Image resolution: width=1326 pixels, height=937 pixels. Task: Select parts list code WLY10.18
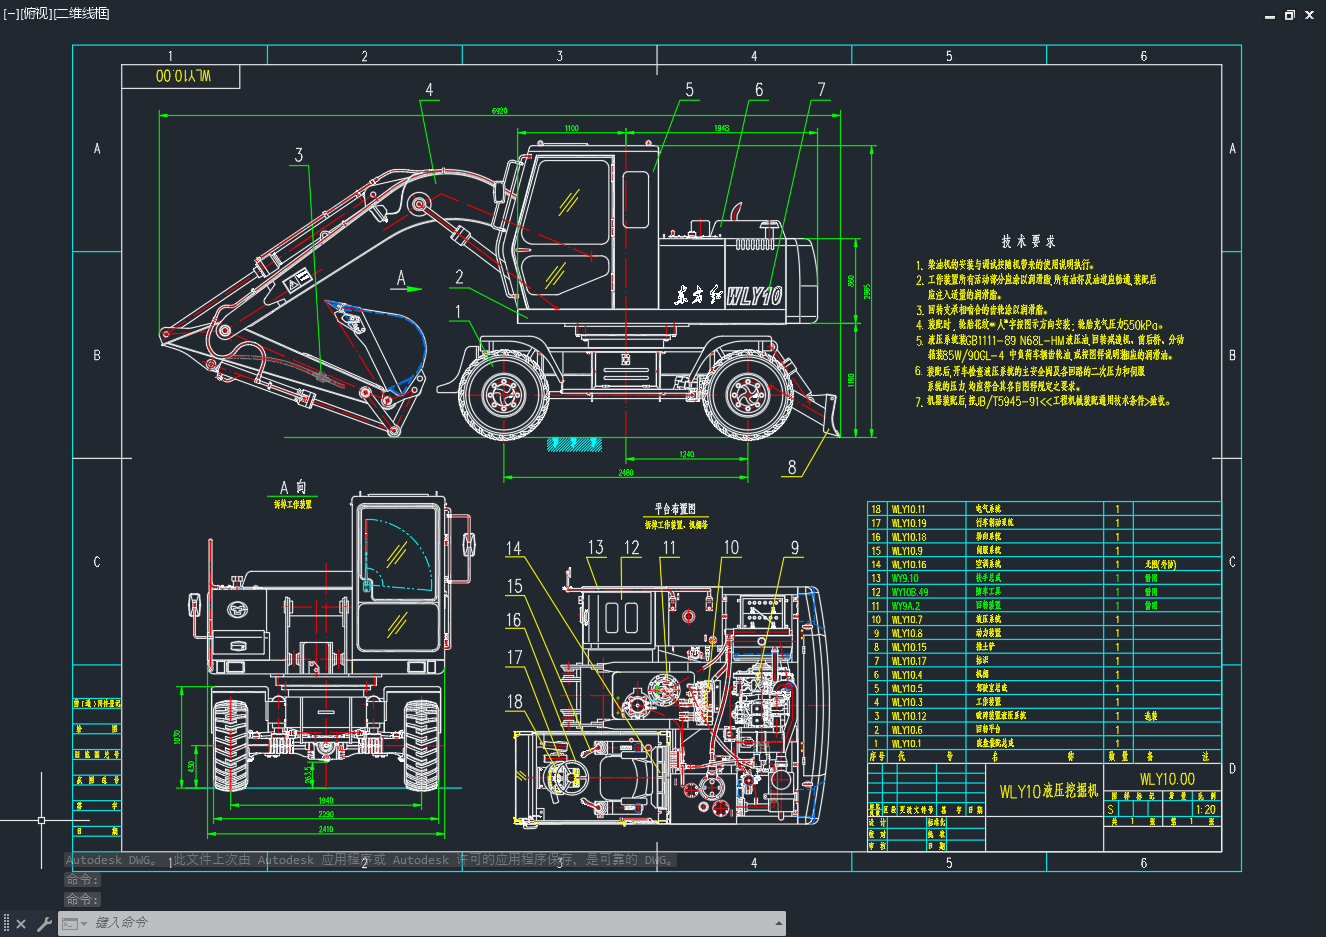(908, 537)
